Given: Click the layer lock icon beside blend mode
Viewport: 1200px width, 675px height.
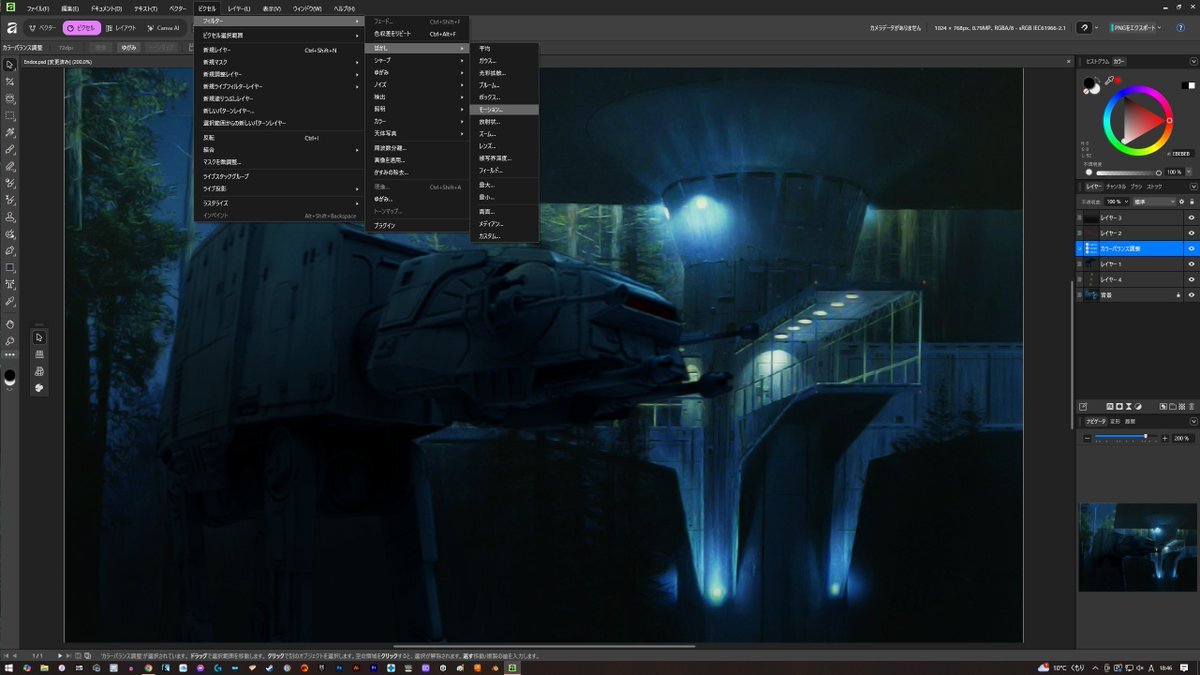Looking at the screenshot, I should 1191,201.
